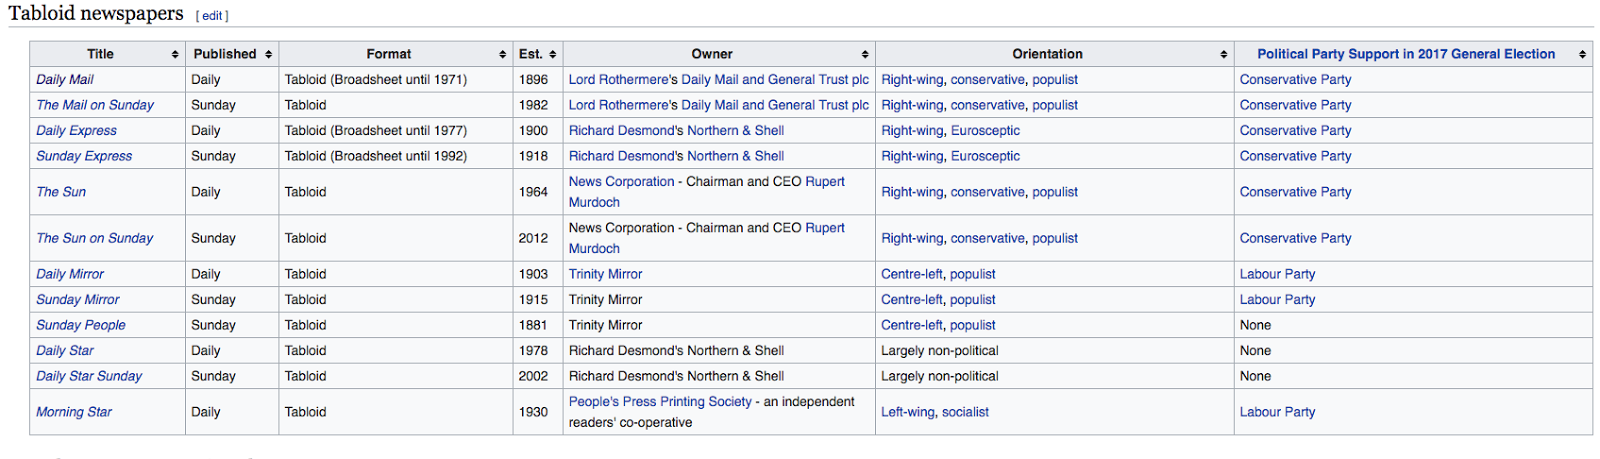The image size is (1600, 459).
Task: Open Right-wing link in The Sun row
Action: click(x=912, y=192)
